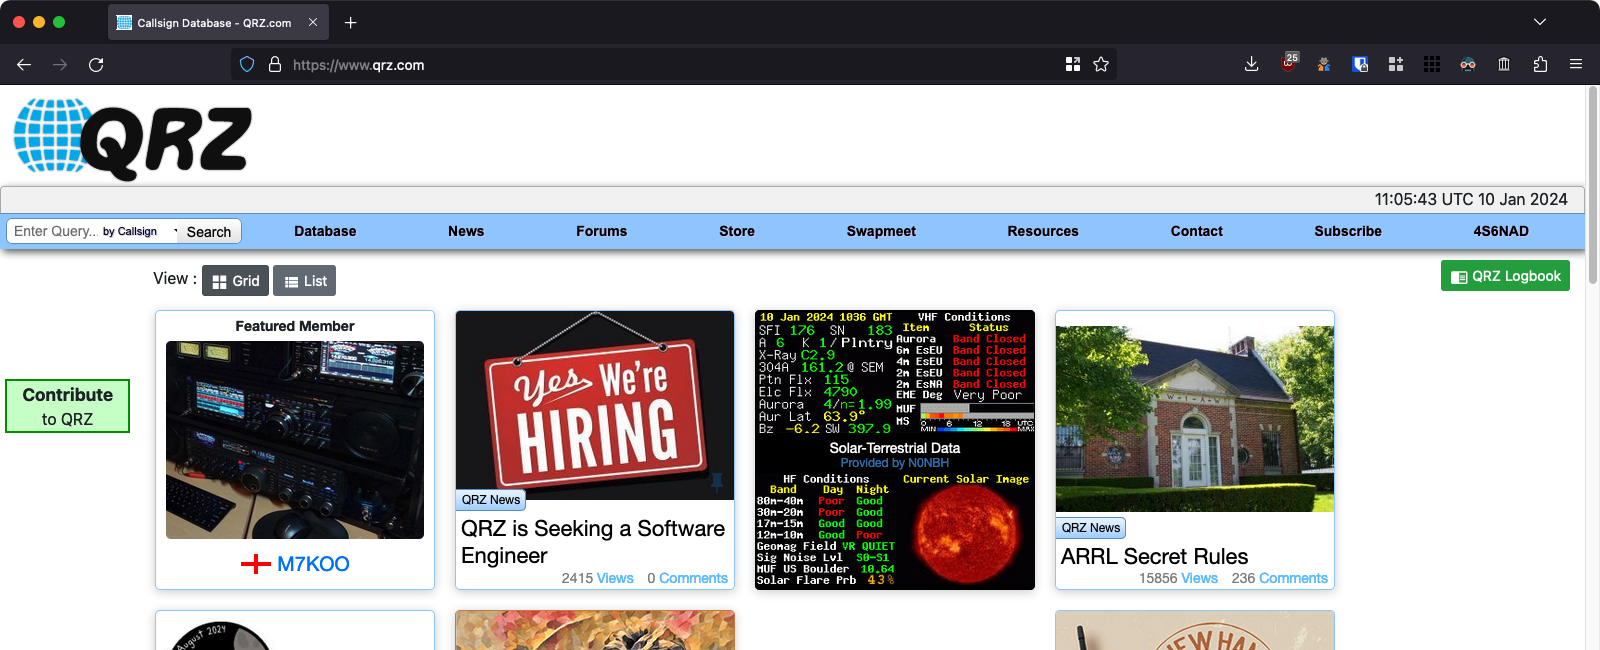The image size is (1600, 650).
Task: Open the browser downloads icon
Action: click(1251, 64)
